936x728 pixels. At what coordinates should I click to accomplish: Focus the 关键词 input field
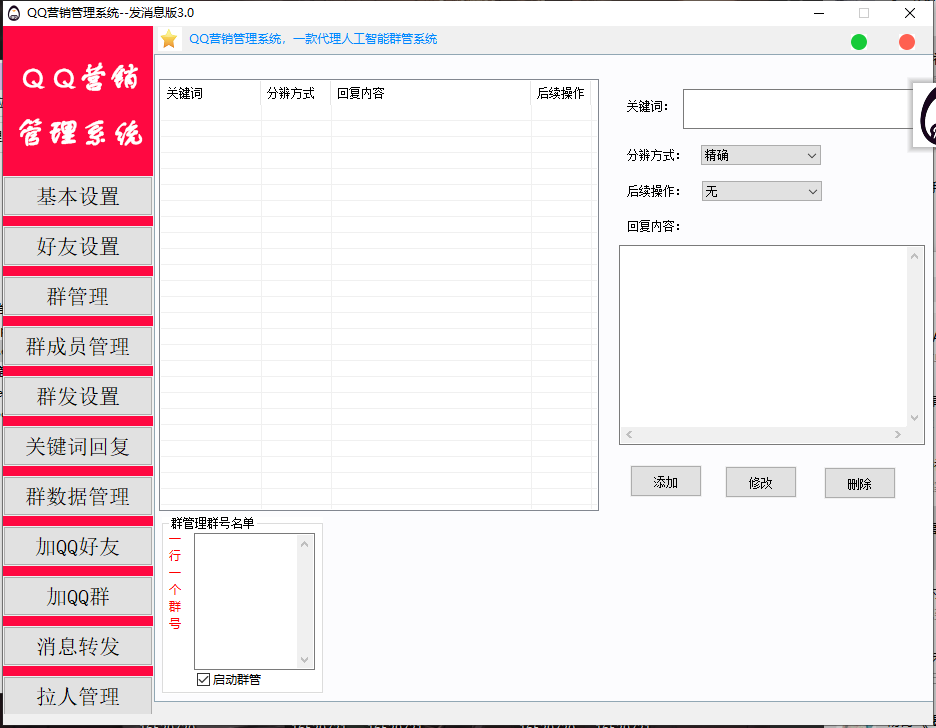pyautogui.click(x=799, y=109)
